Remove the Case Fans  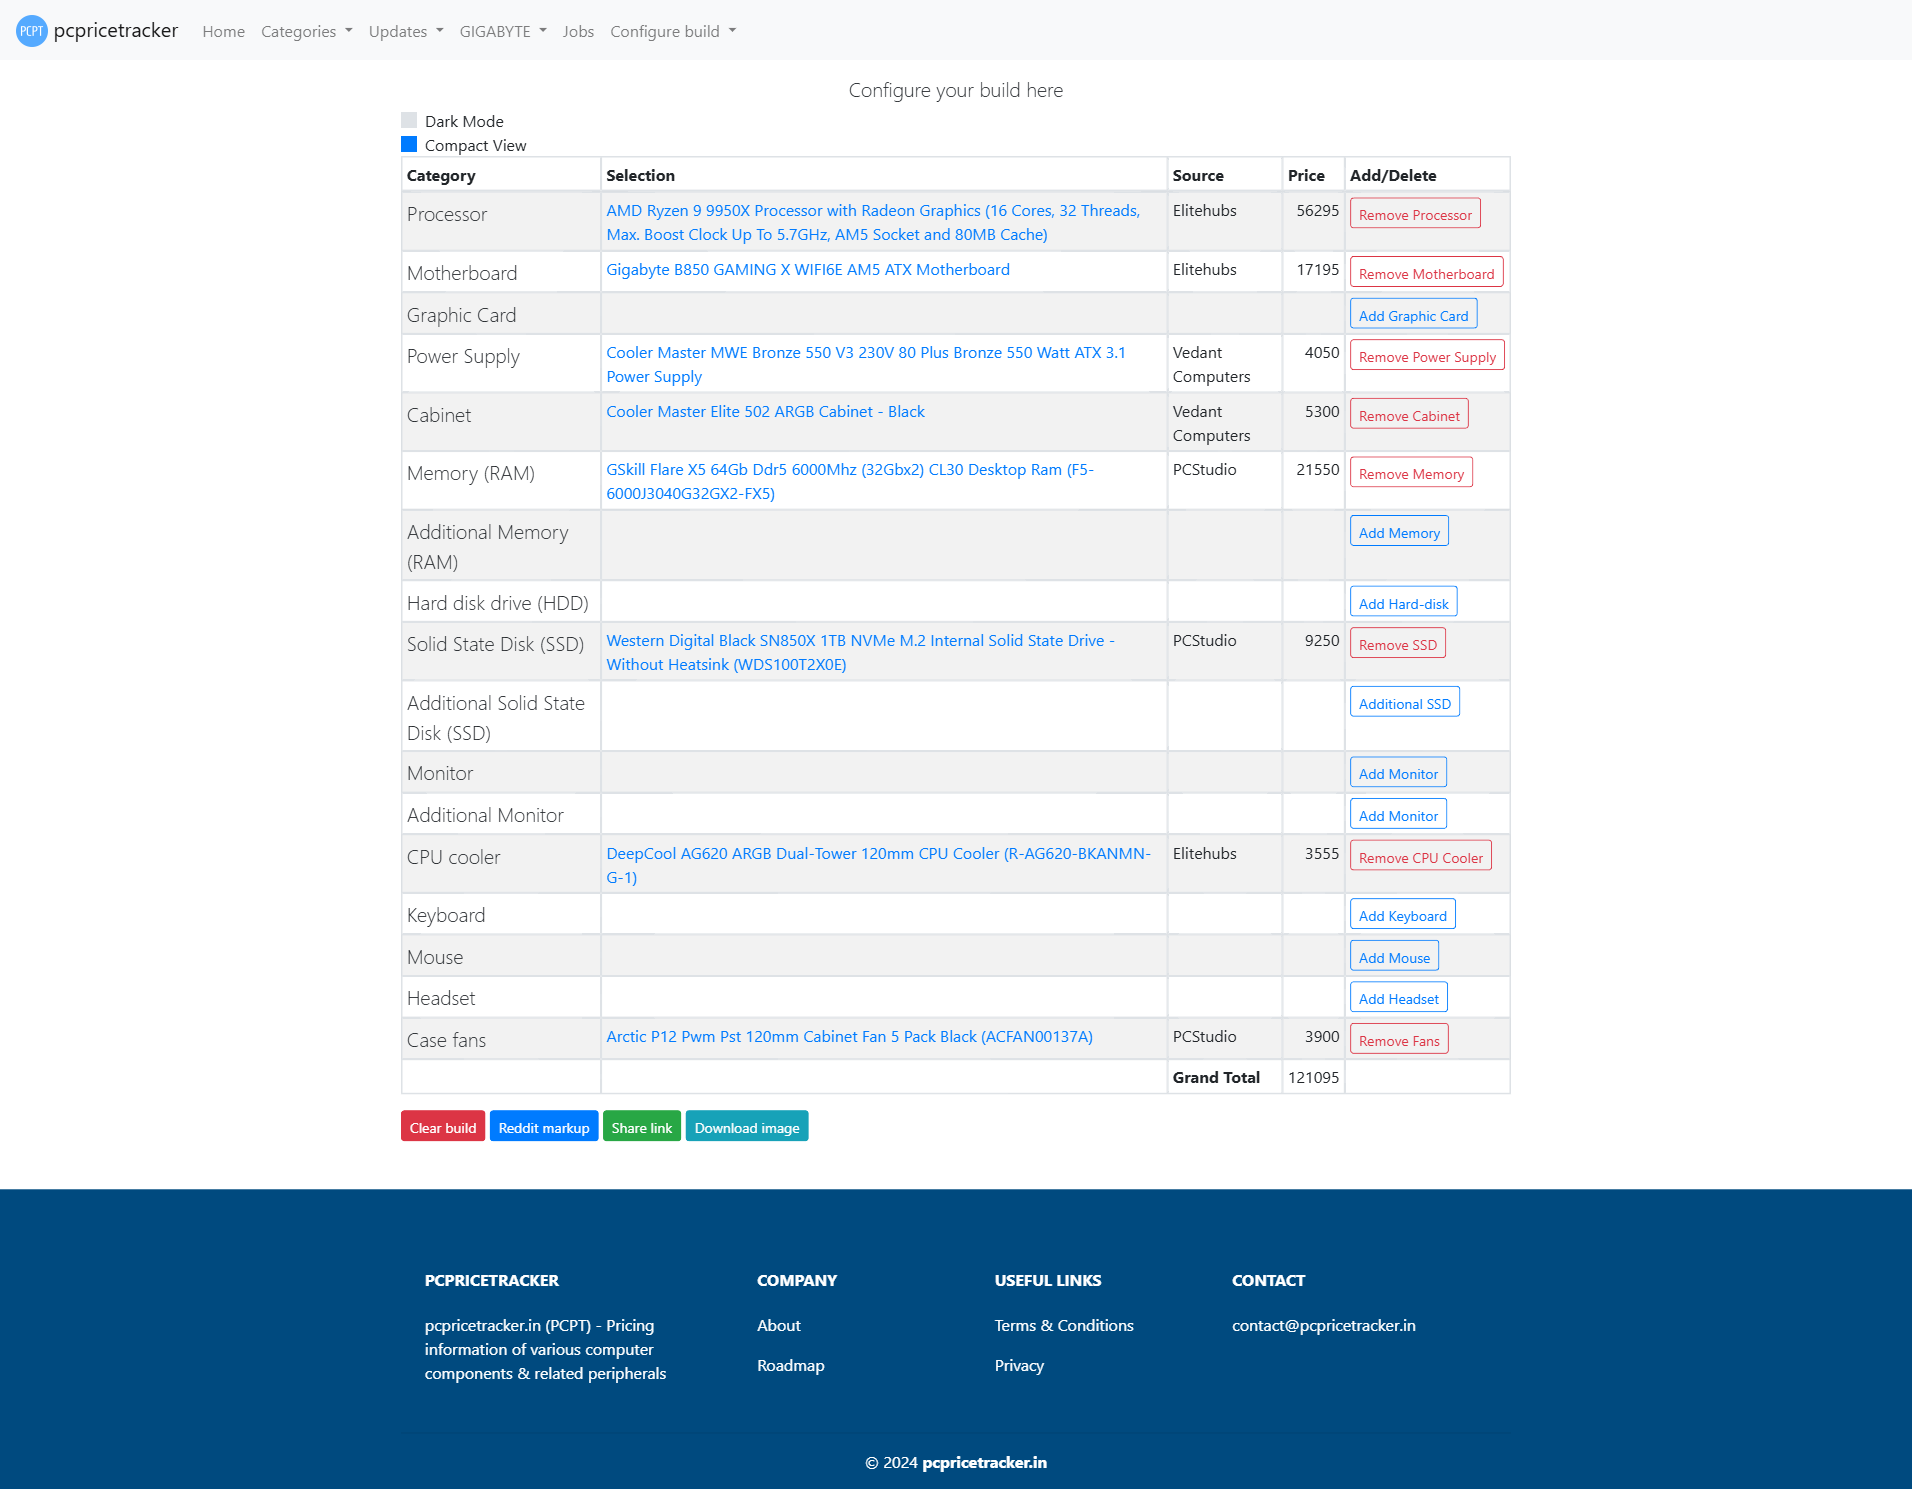[1399, 1040]
